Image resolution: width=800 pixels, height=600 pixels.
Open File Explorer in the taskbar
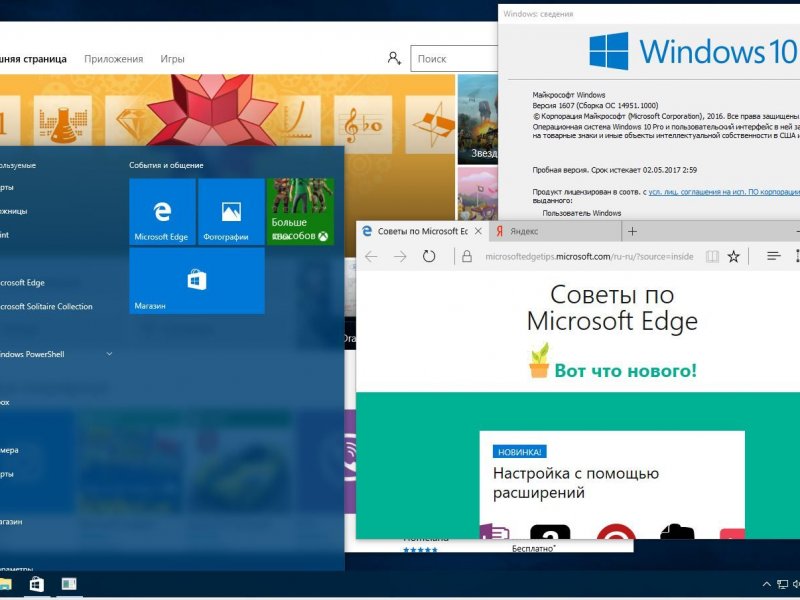coord(5,584)
